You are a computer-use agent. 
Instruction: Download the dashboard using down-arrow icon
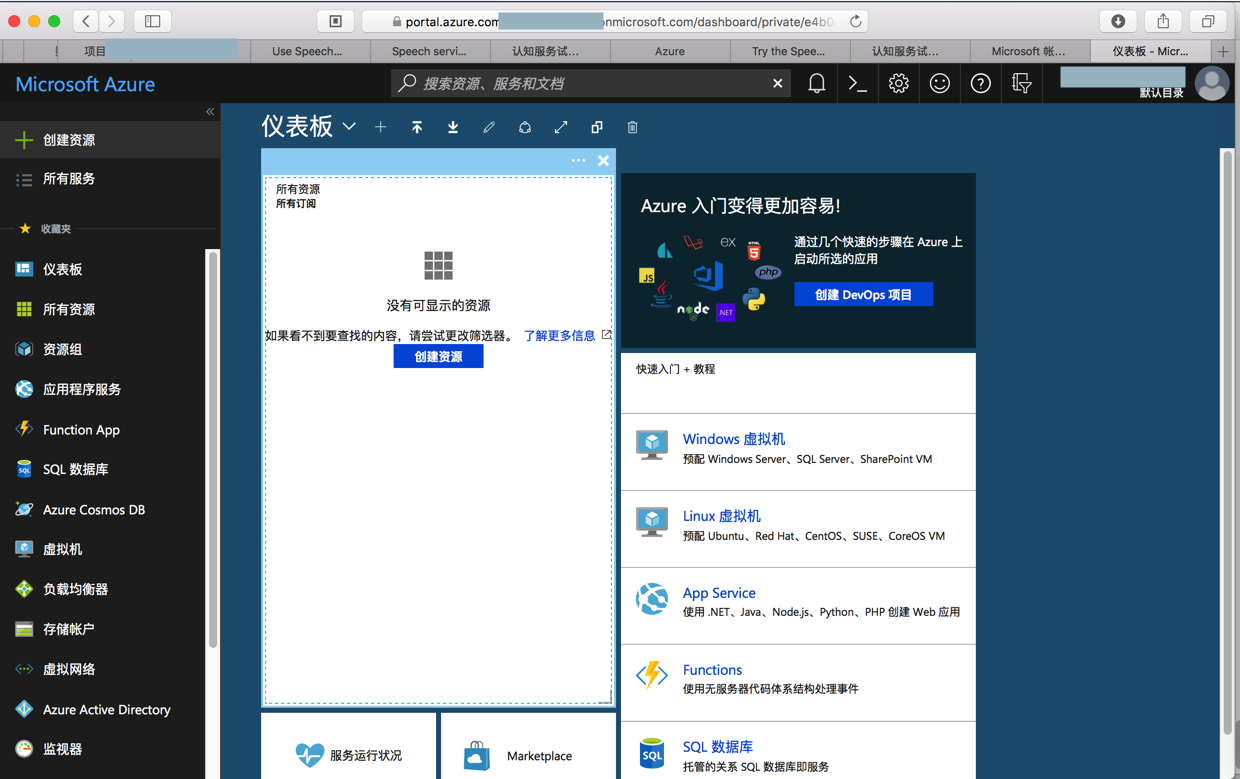[x=453, y=127]
